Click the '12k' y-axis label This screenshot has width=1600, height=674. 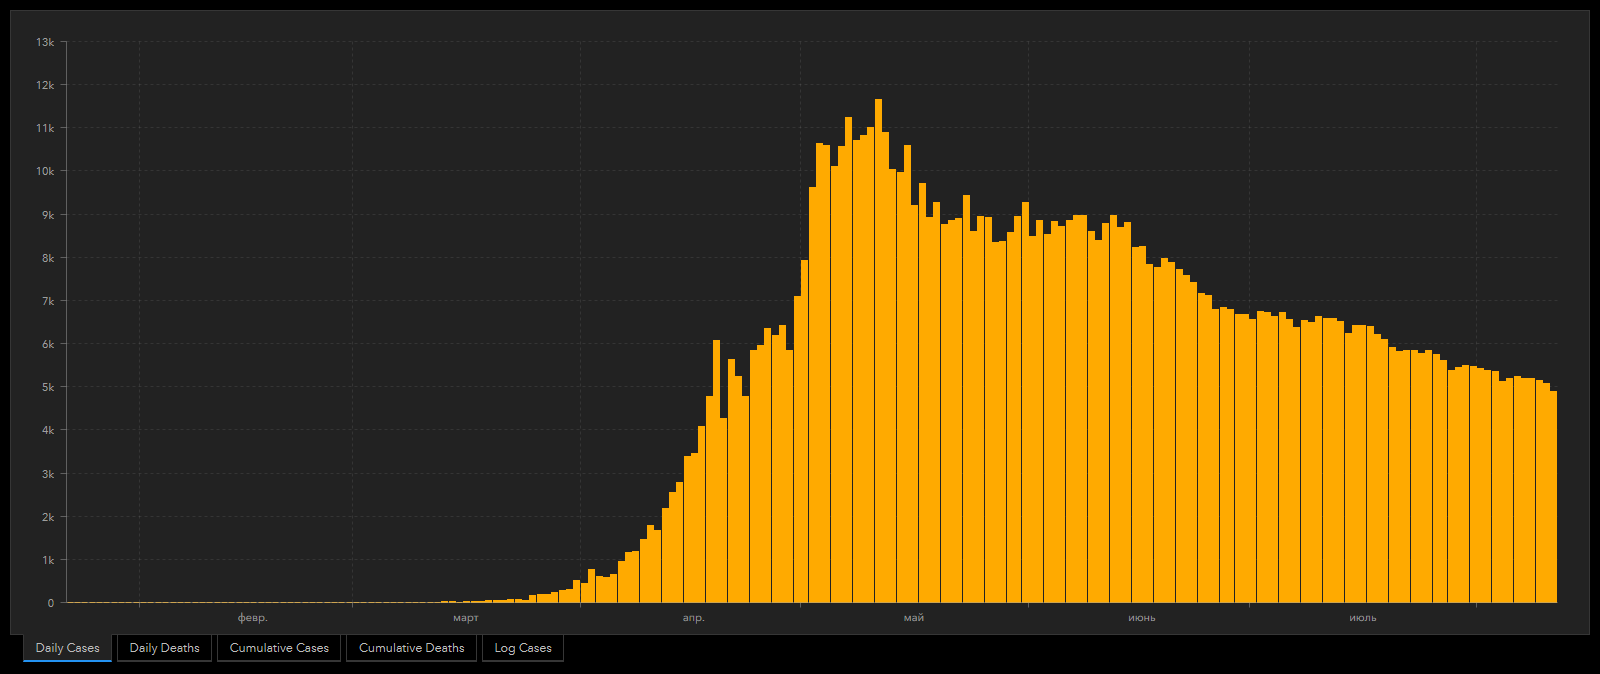45,85
